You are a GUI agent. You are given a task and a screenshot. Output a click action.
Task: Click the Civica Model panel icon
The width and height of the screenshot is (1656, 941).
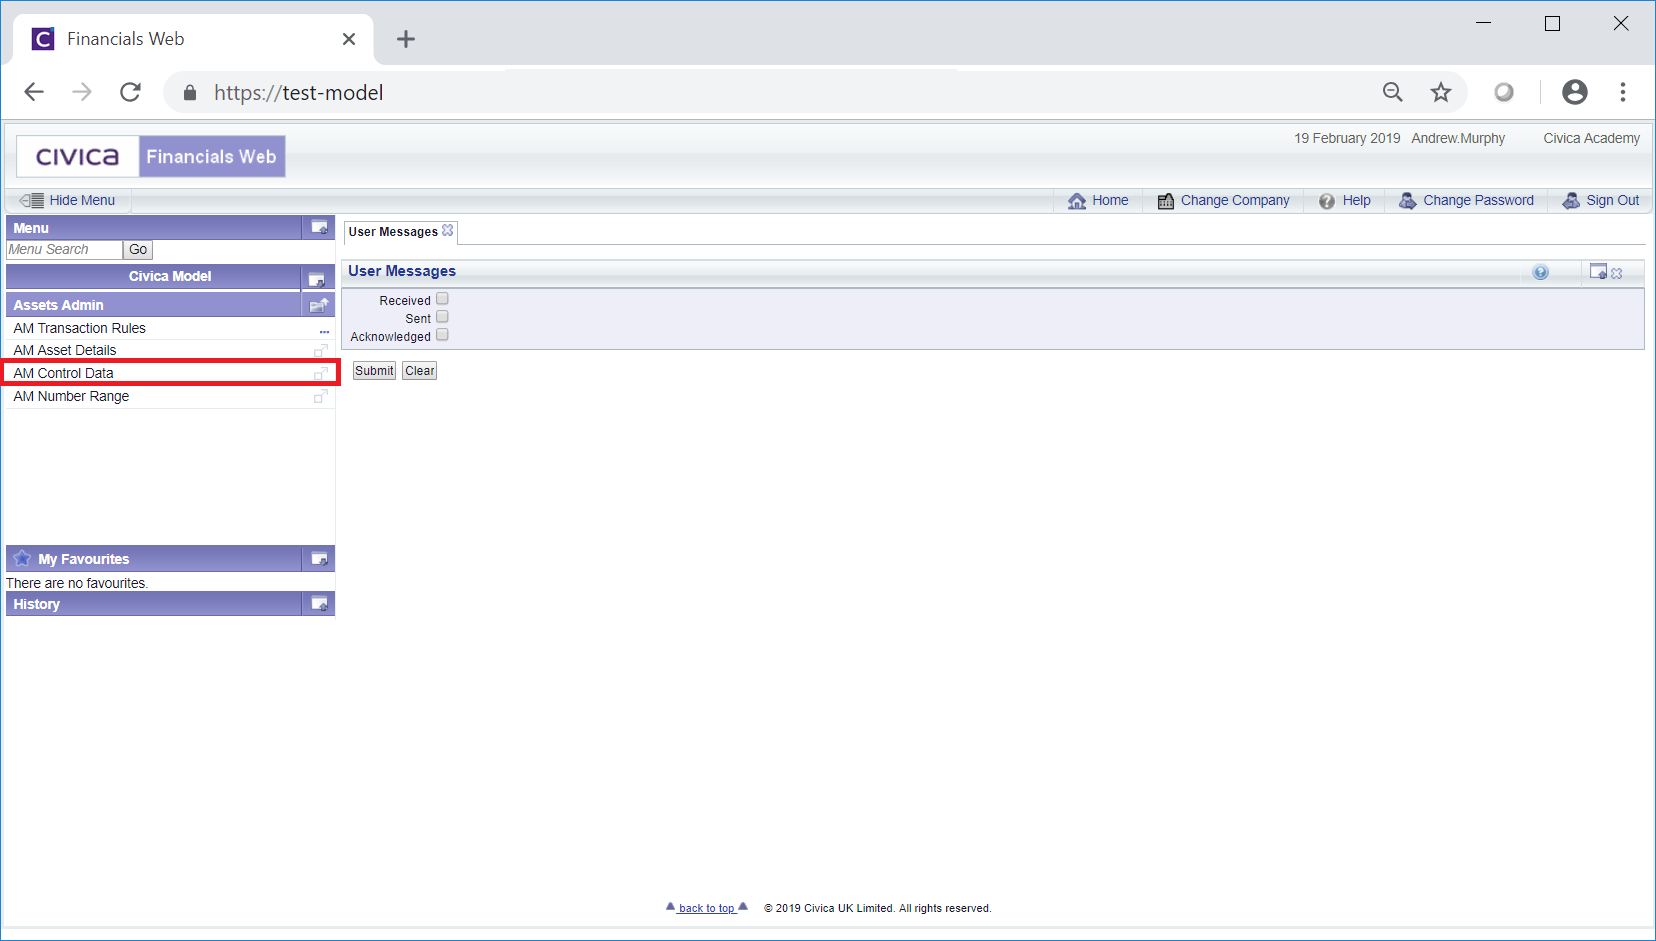(x=317, y=279)
